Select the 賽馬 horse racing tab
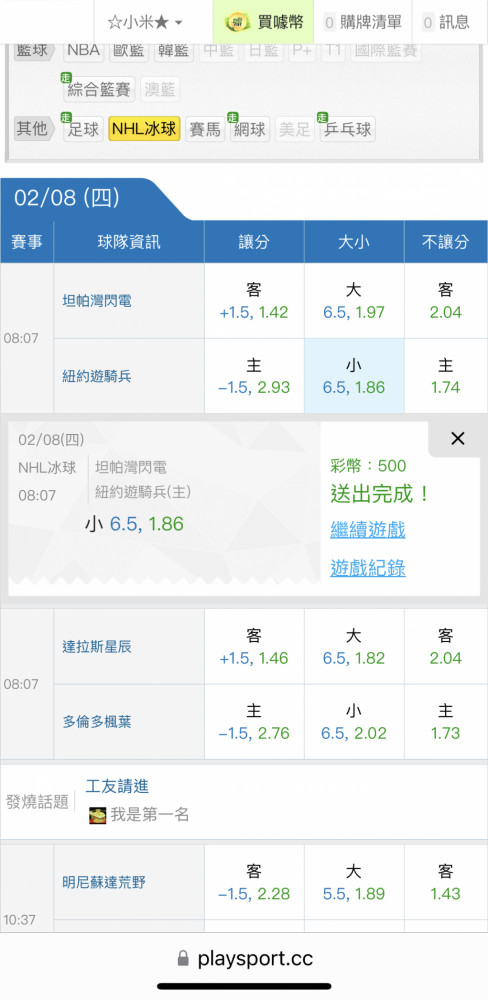Viewport: 488px width, 1000px height. click(205, 129)
